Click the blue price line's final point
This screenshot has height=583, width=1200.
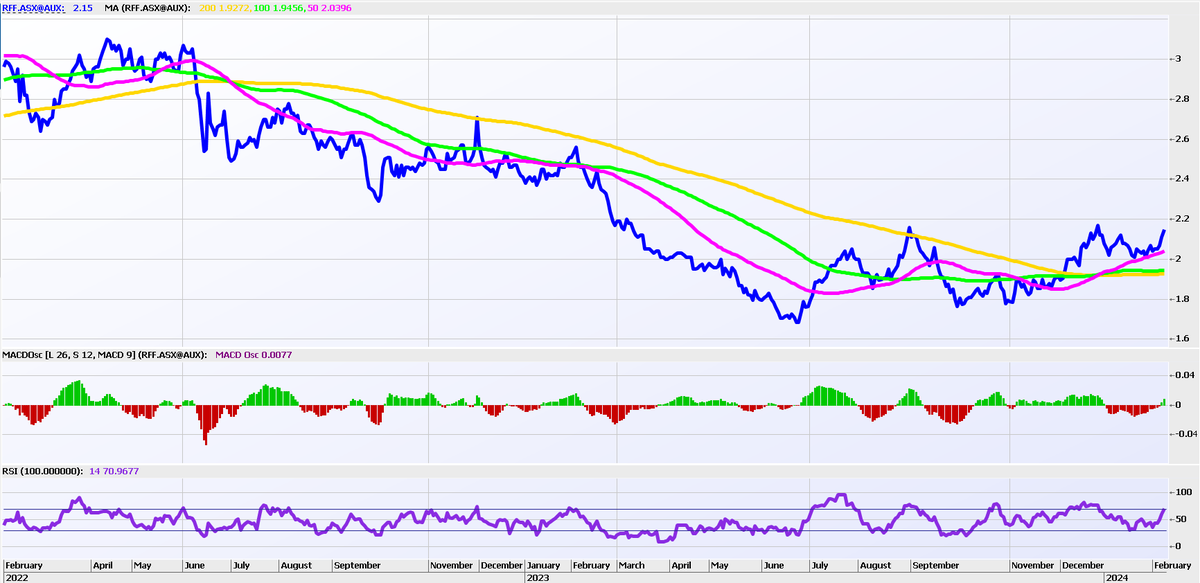pyautogui.click(x=1164, y=231)
